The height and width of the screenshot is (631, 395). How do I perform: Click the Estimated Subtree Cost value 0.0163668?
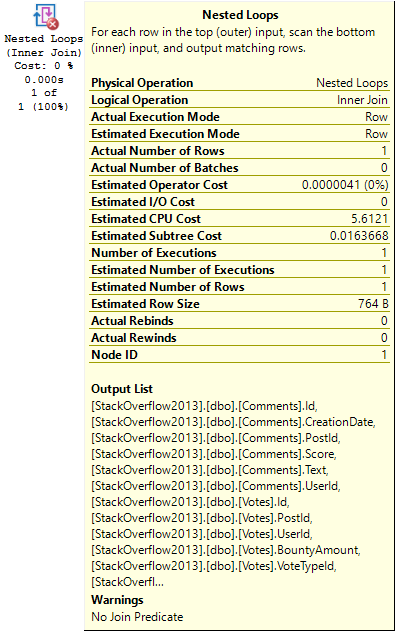(359, 235)
